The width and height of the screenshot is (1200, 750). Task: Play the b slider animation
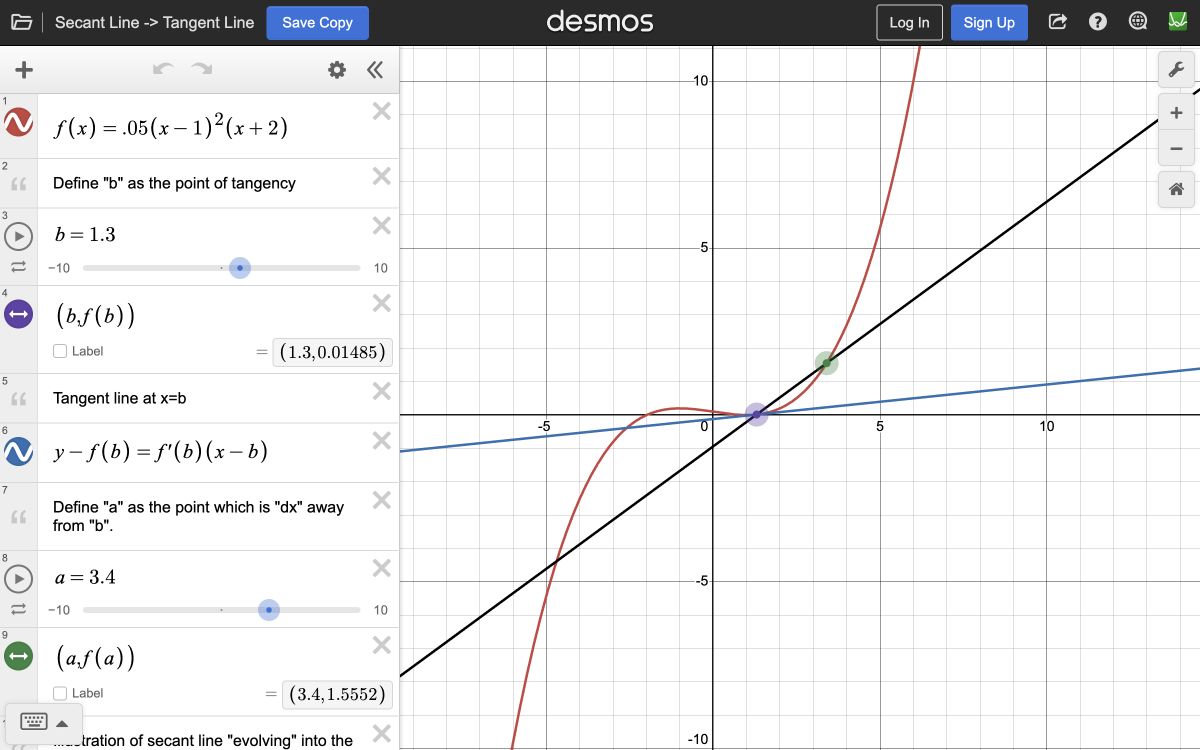click(19, 237)
